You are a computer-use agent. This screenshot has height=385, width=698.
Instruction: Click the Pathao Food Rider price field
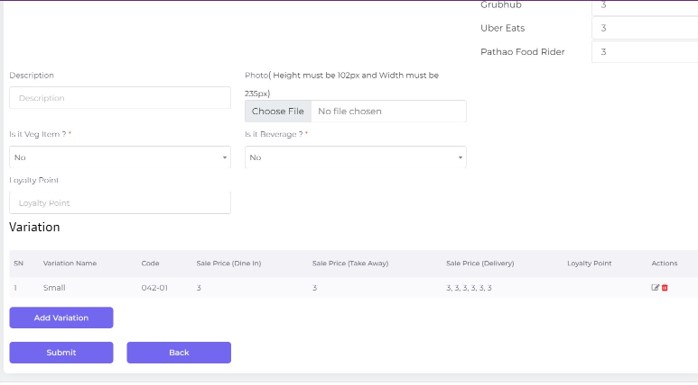(x=645, y=52)
